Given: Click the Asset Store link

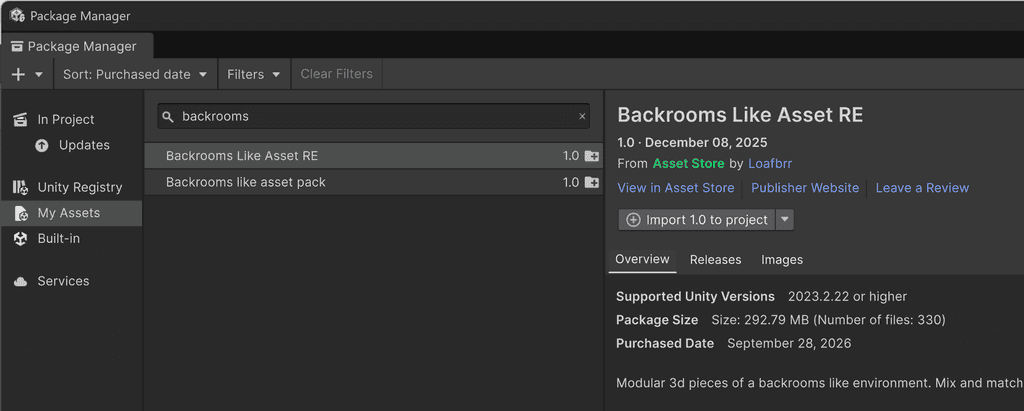Looking at the screenshot, I should pyautogui.click(x=688, y=163).
